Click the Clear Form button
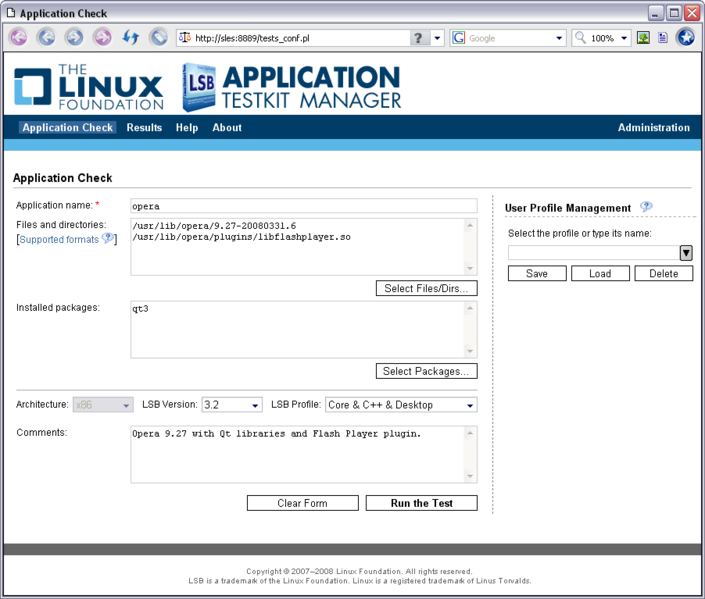The height and width of the screenshot is (599, 705). point(303,503)
